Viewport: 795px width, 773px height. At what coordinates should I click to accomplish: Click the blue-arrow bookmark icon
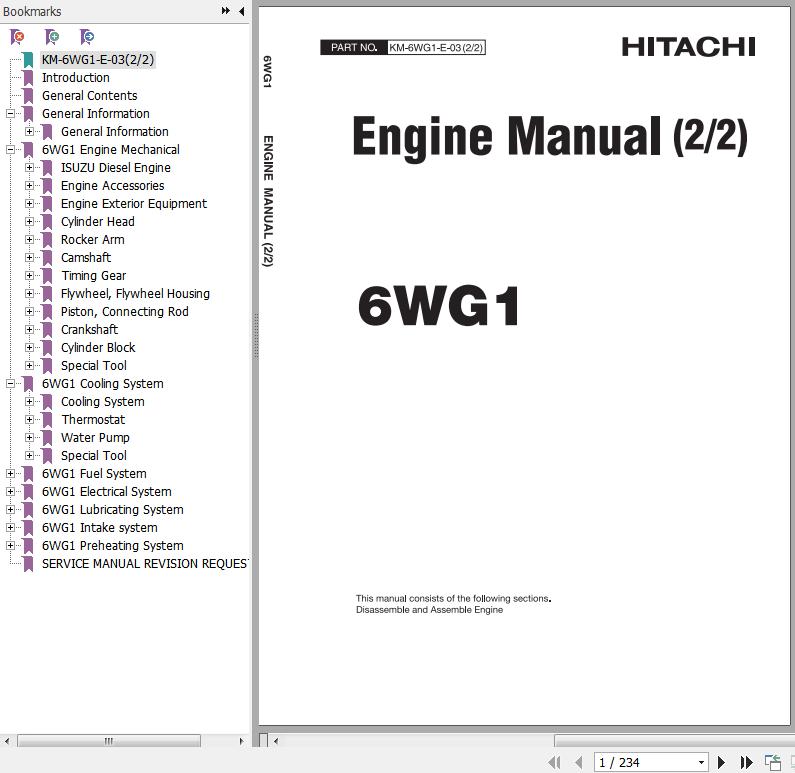tap(87, 37)
